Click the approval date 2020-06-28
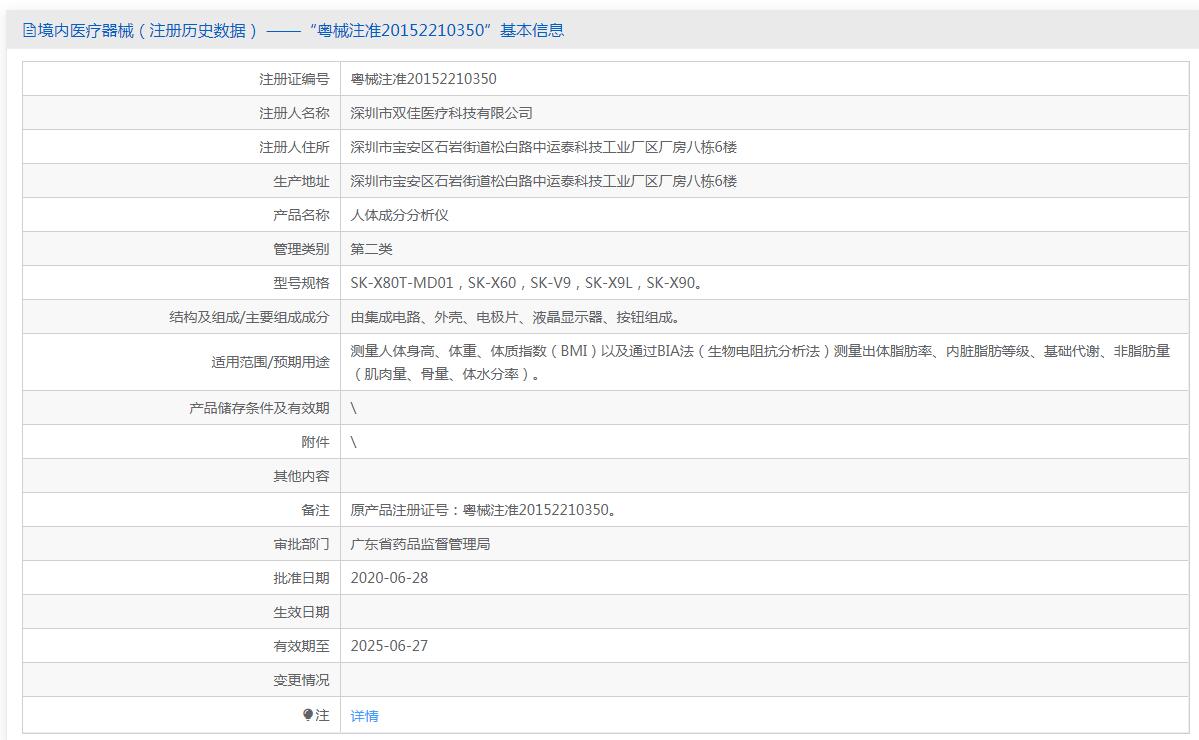 389,578
